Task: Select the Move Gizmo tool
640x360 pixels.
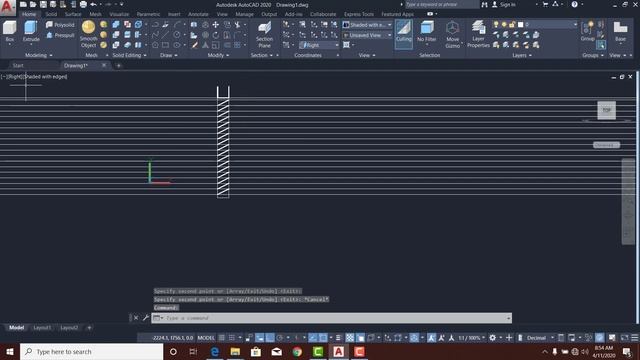Action: tap(452, 35)
